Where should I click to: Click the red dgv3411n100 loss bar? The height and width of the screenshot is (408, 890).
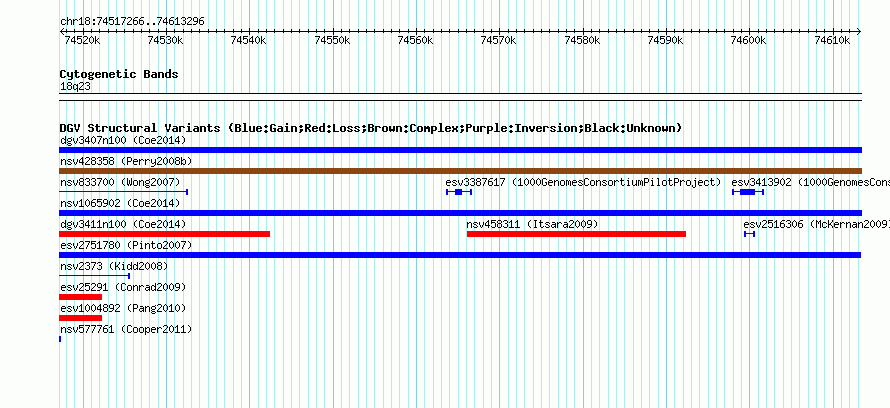[x=165, y=234]
